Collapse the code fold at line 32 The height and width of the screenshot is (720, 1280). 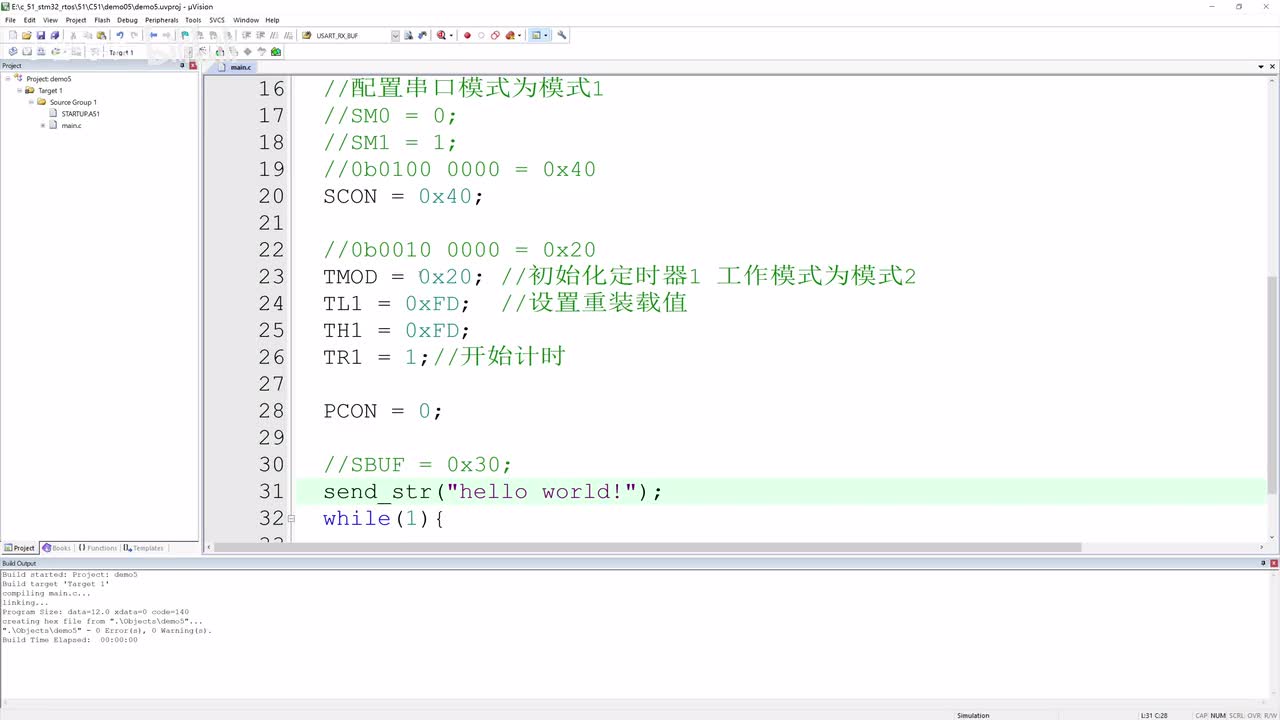(291, 518)
